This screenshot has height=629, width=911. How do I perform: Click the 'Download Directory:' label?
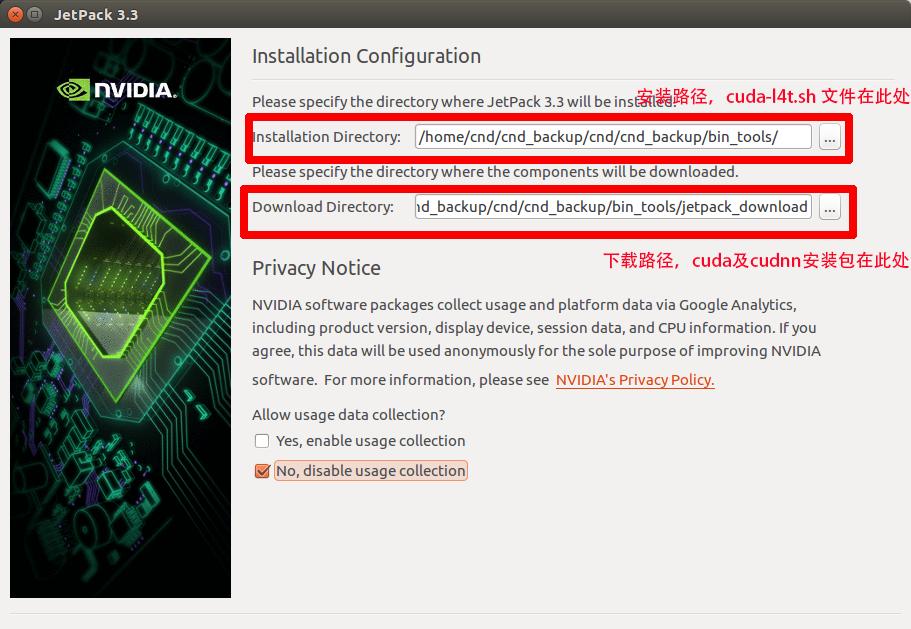click(x=323, y=207)
